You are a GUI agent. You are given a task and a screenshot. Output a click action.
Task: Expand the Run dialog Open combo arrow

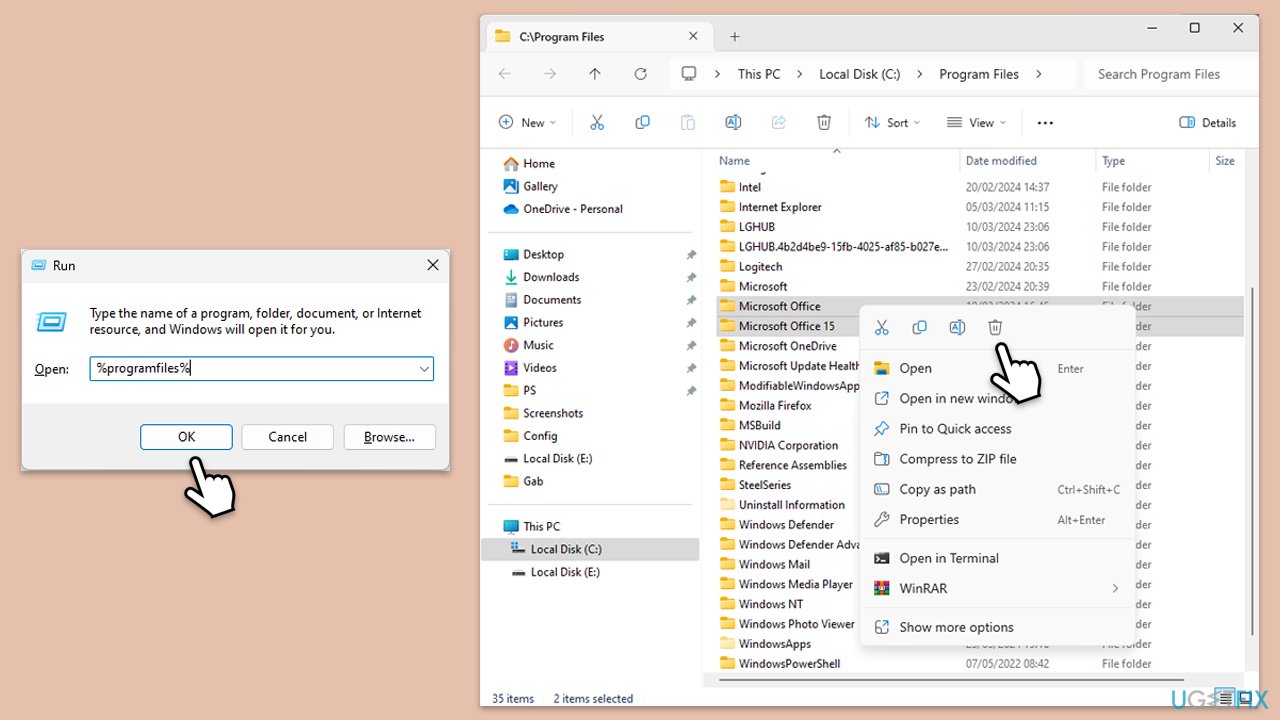[424, 369]
